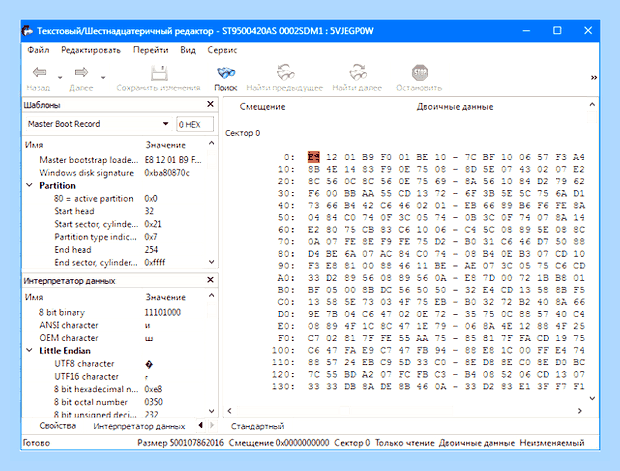Maximize the hex editor window

[557, 30]
